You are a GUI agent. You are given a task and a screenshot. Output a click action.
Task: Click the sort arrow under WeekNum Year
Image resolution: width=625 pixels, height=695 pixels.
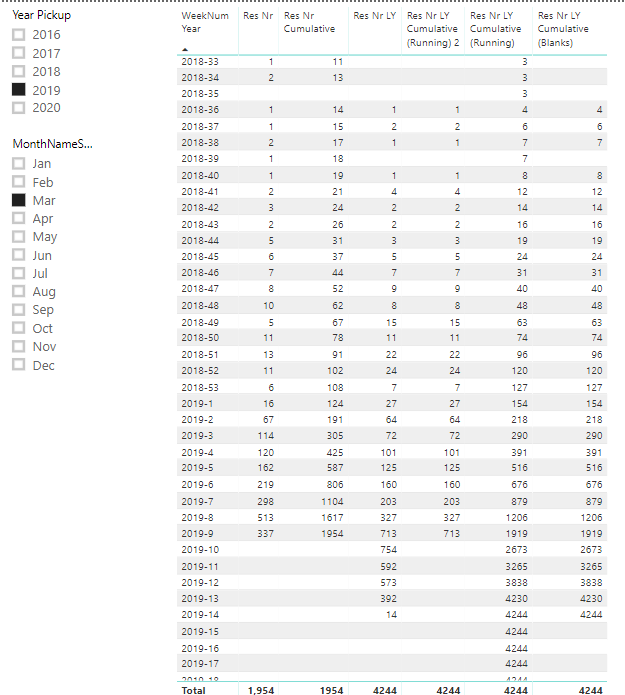pyautogui.click(x=185, y=49)
